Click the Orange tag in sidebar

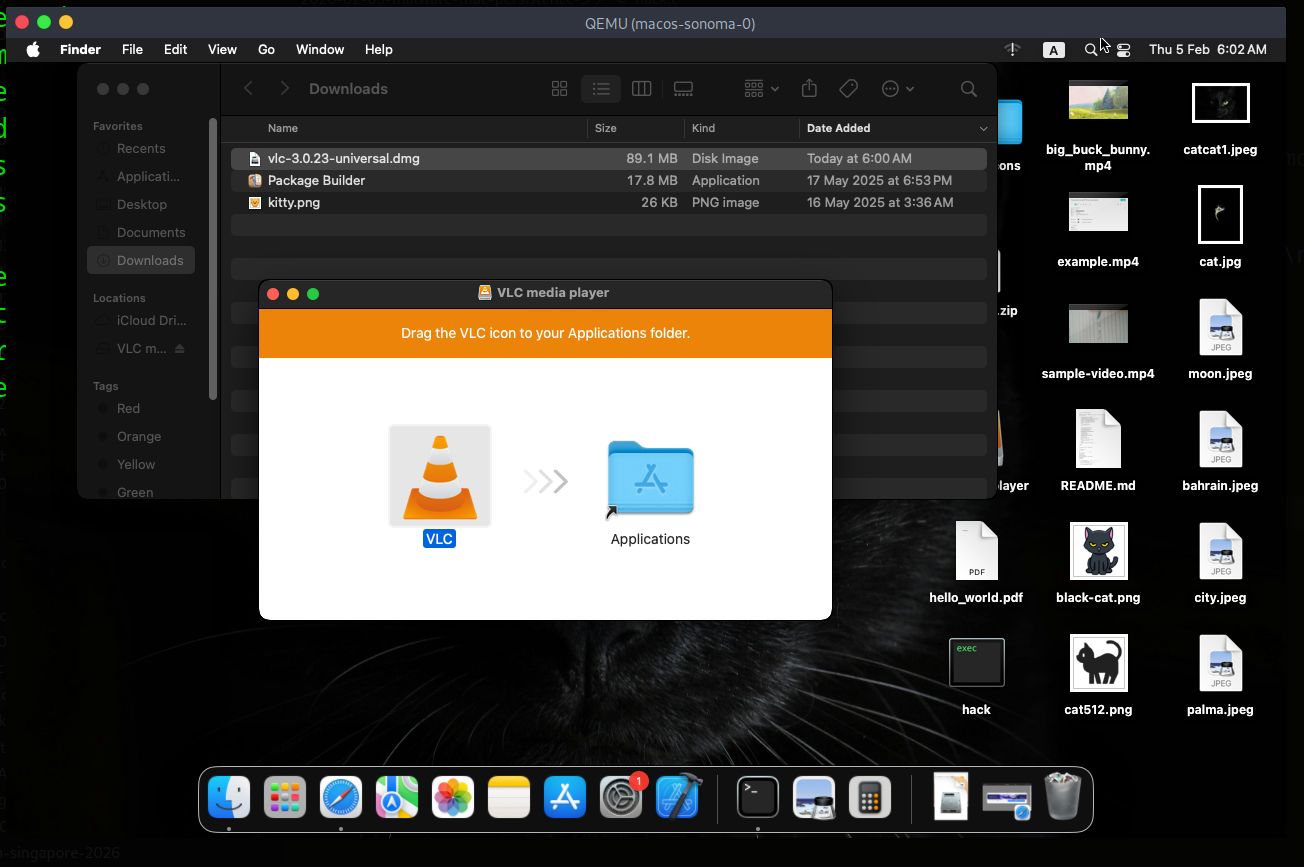coord(139,436)
